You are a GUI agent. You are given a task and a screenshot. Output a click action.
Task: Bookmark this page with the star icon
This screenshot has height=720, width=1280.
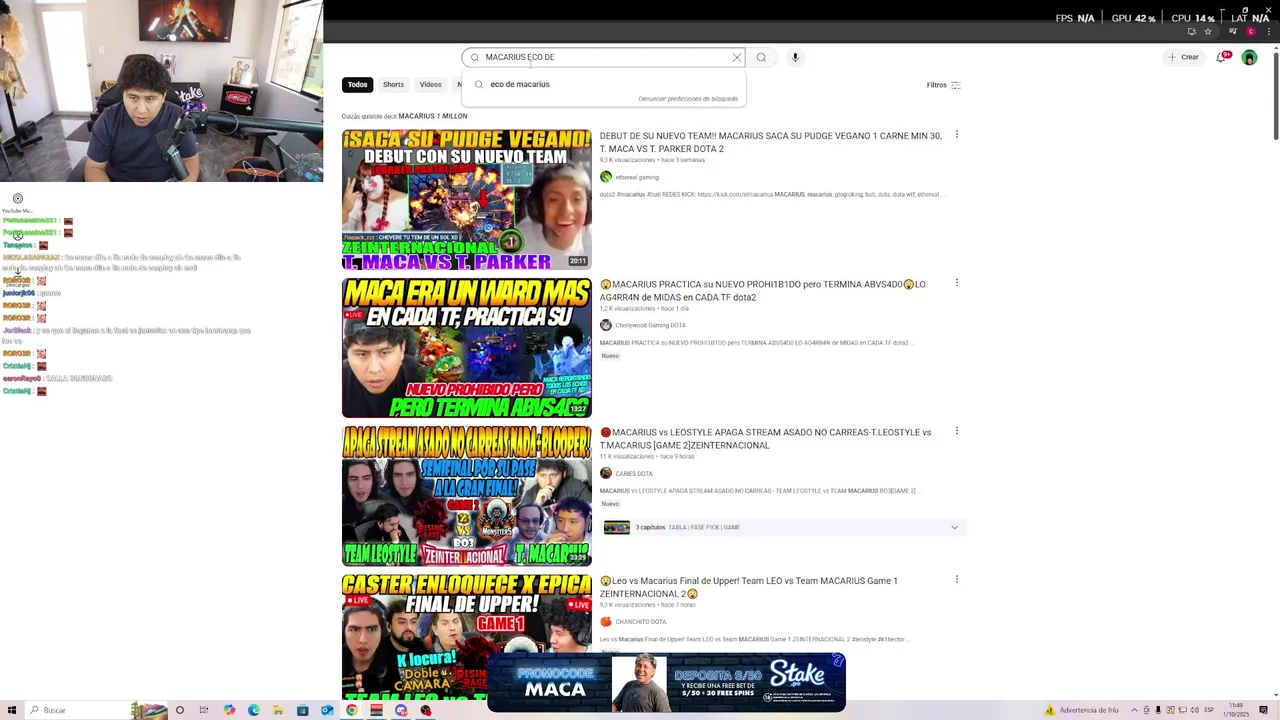(1208, 31)
